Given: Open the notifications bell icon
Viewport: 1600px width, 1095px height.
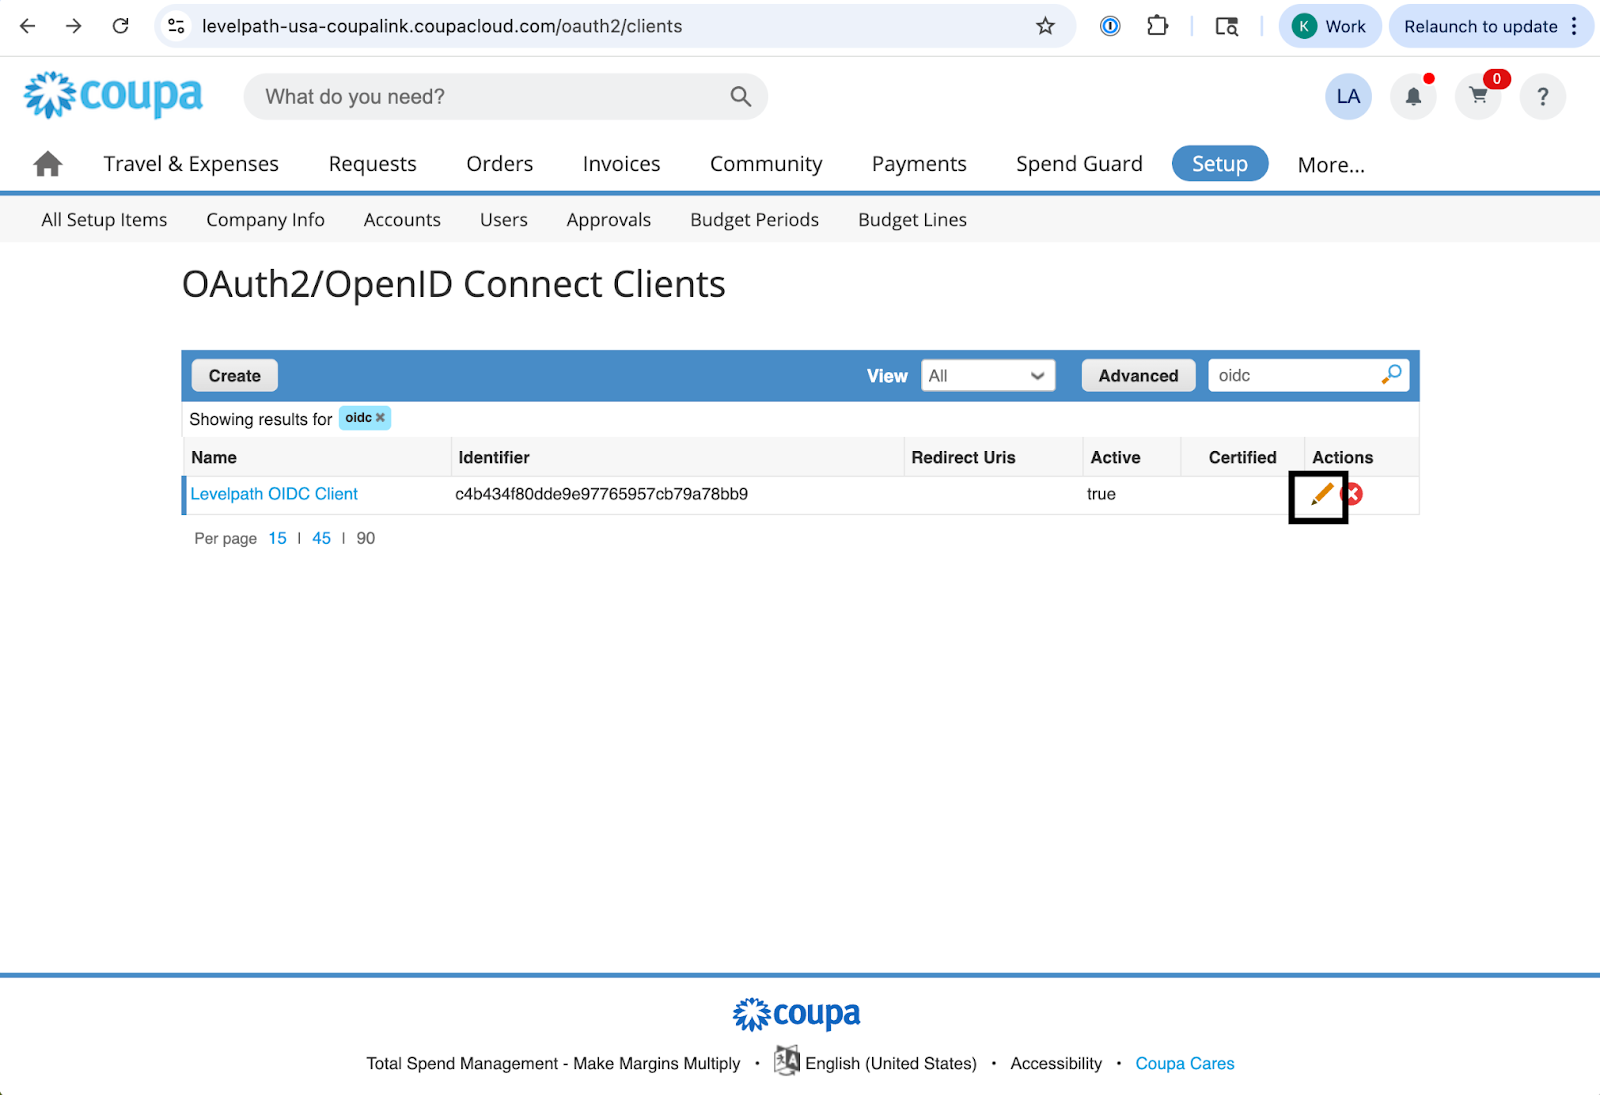Looking at the screenshot, I should 1413,97.
